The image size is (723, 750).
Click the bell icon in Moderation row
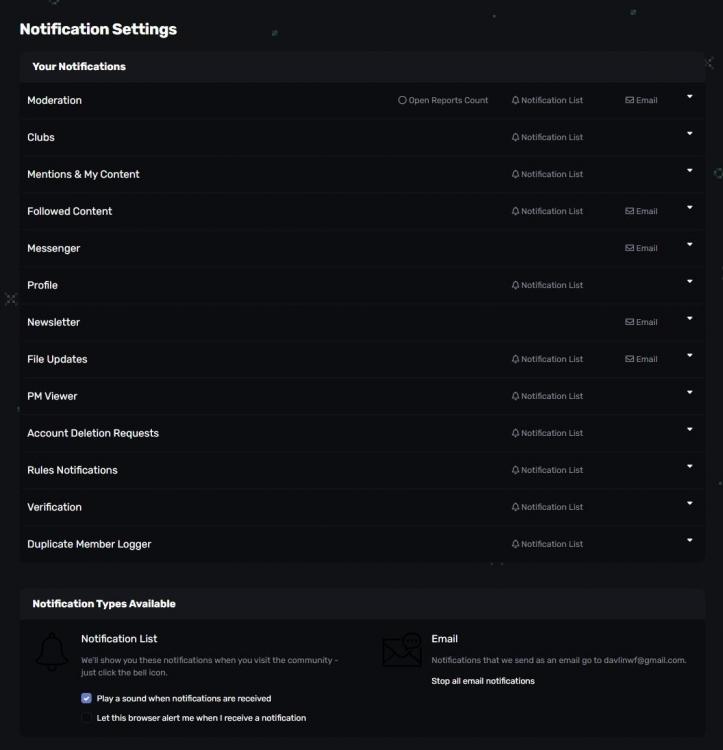coord(515,101)
